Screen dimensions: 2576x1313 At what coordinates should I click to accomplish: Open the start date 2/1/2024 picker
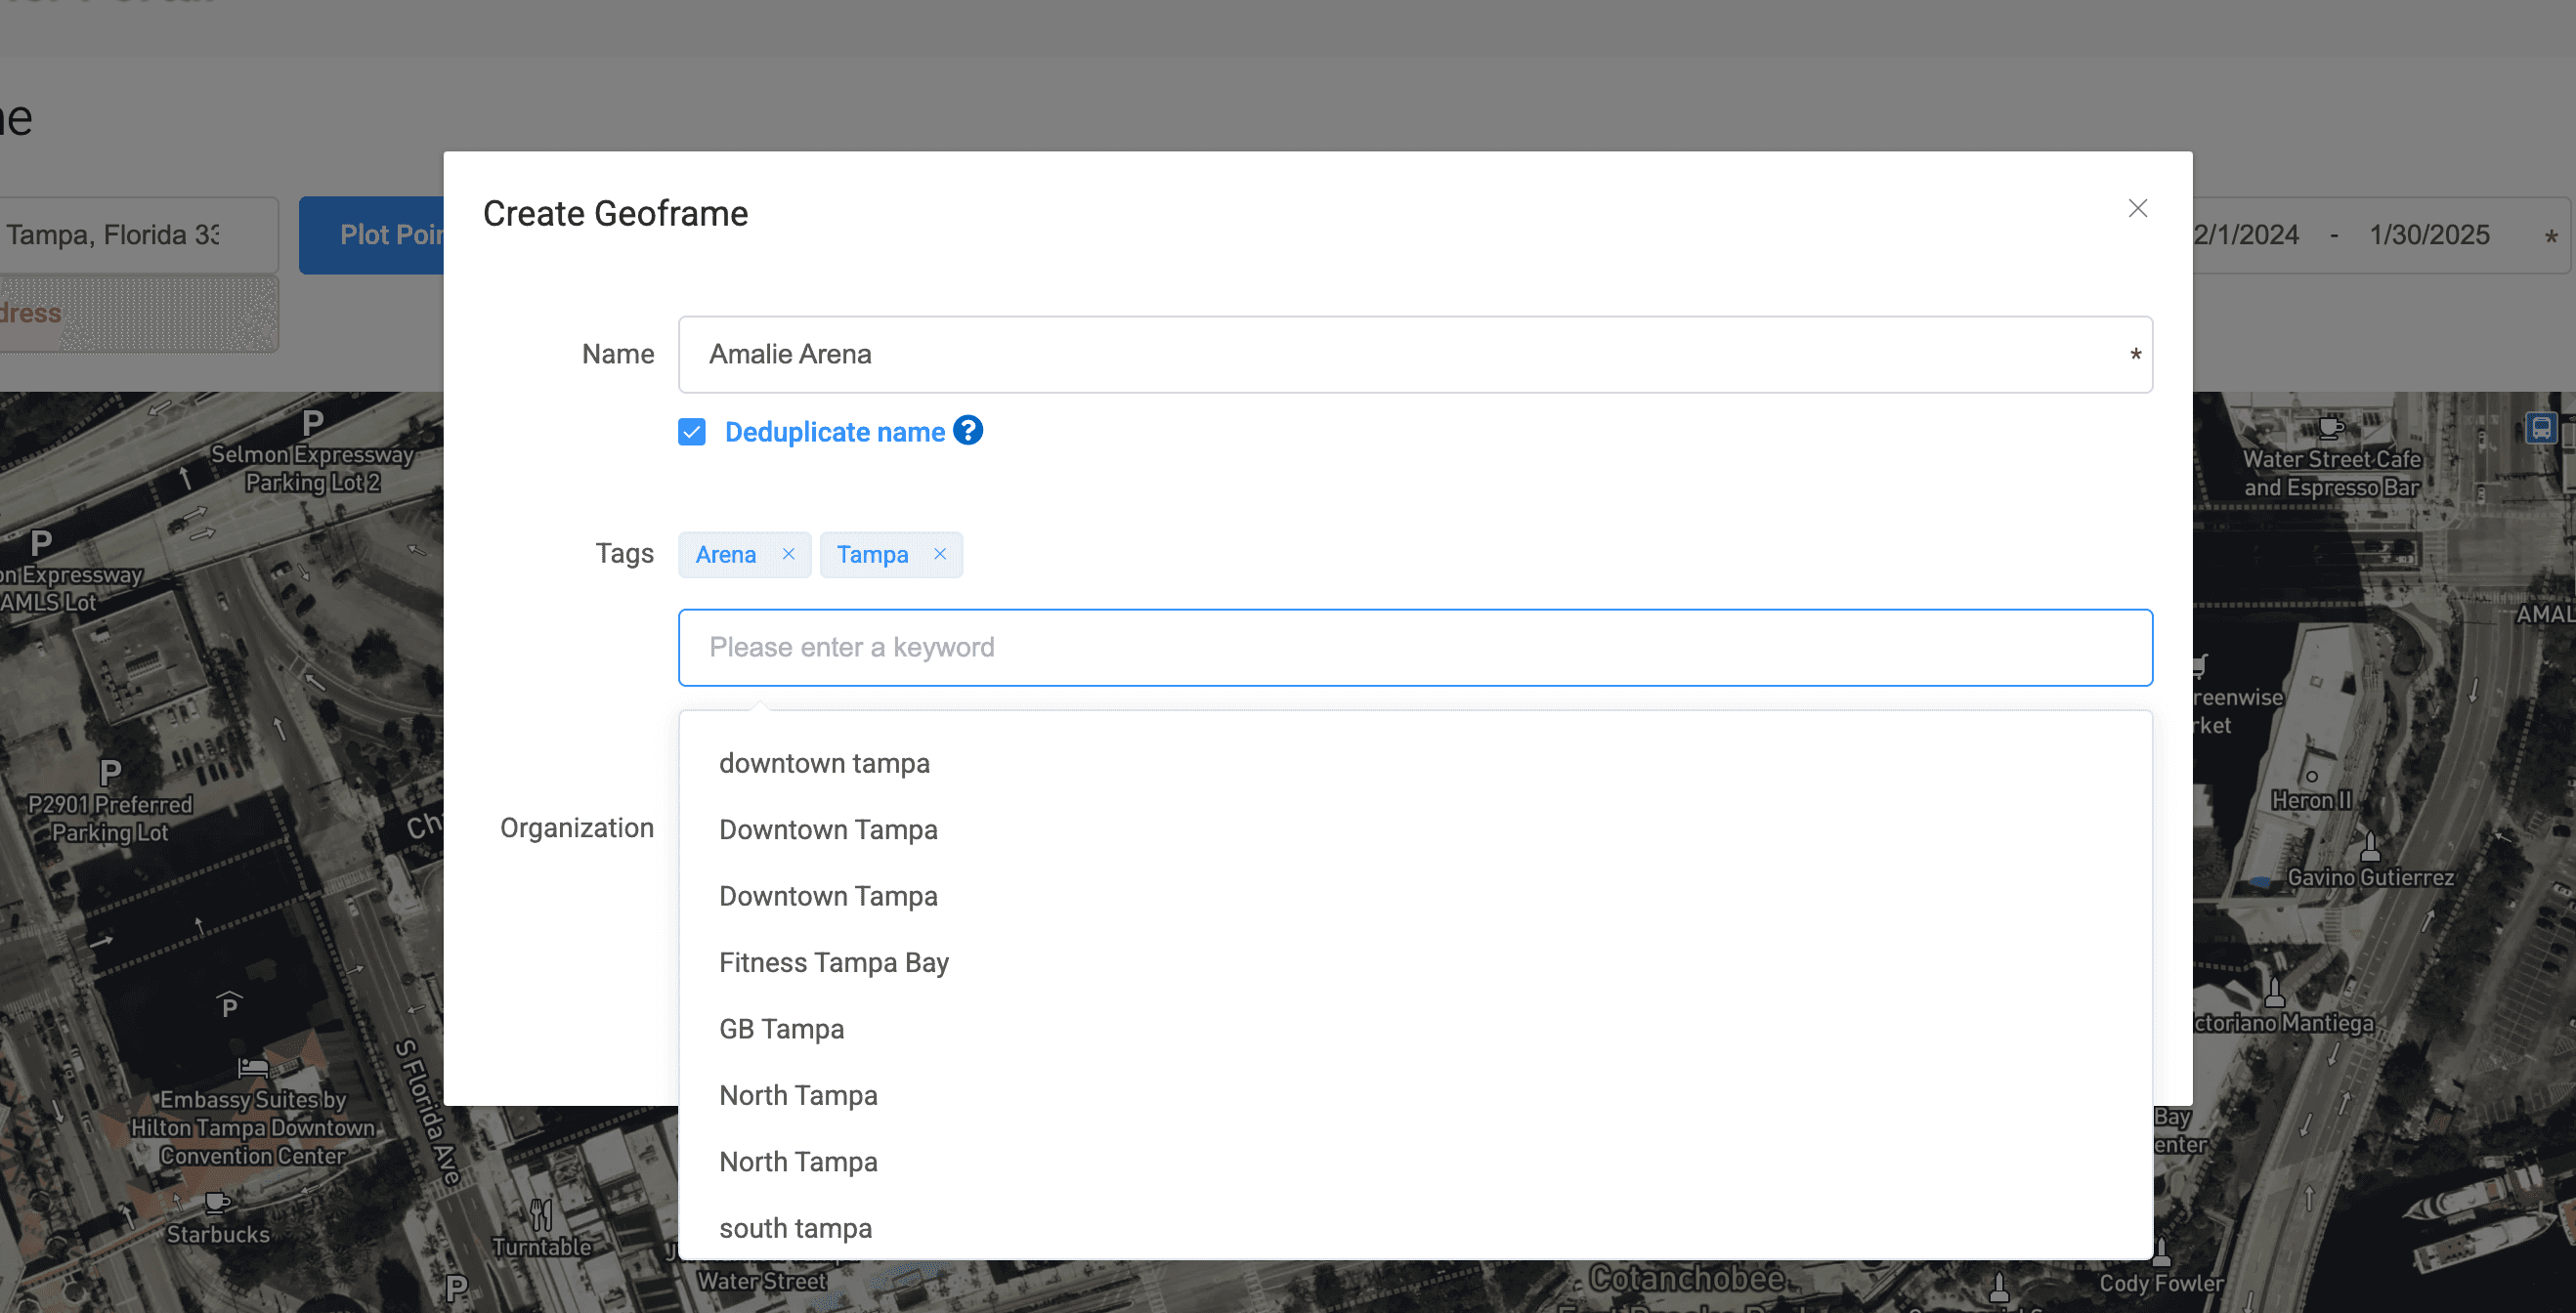pos(2245,235)
